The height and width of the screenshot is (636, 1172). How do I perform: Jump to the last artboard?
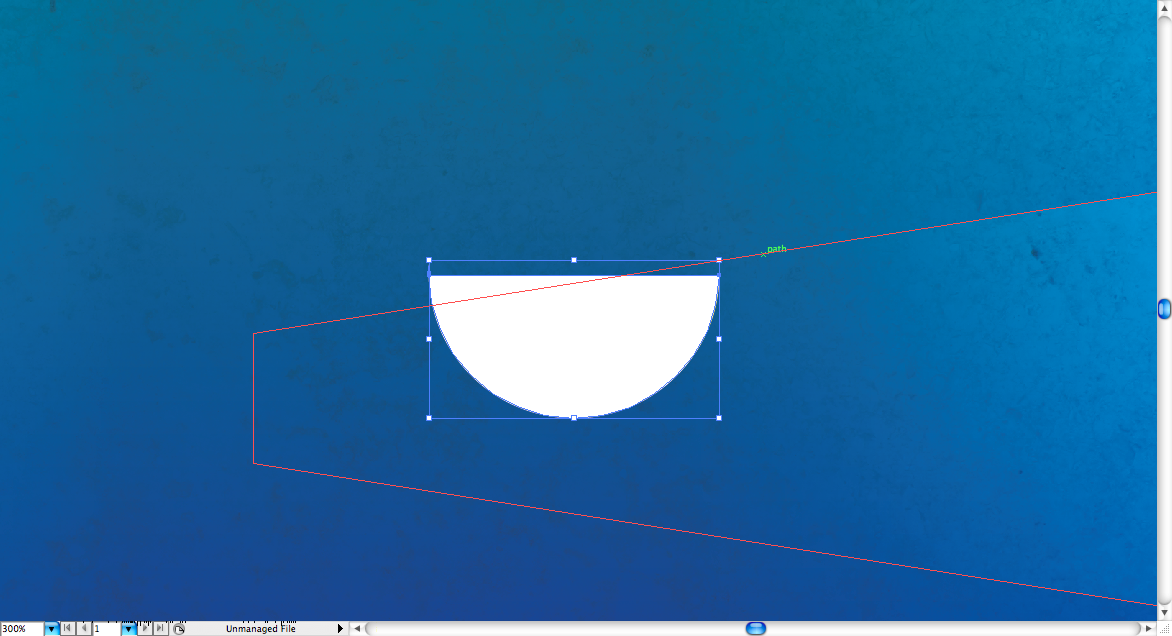tap(160, 629)
